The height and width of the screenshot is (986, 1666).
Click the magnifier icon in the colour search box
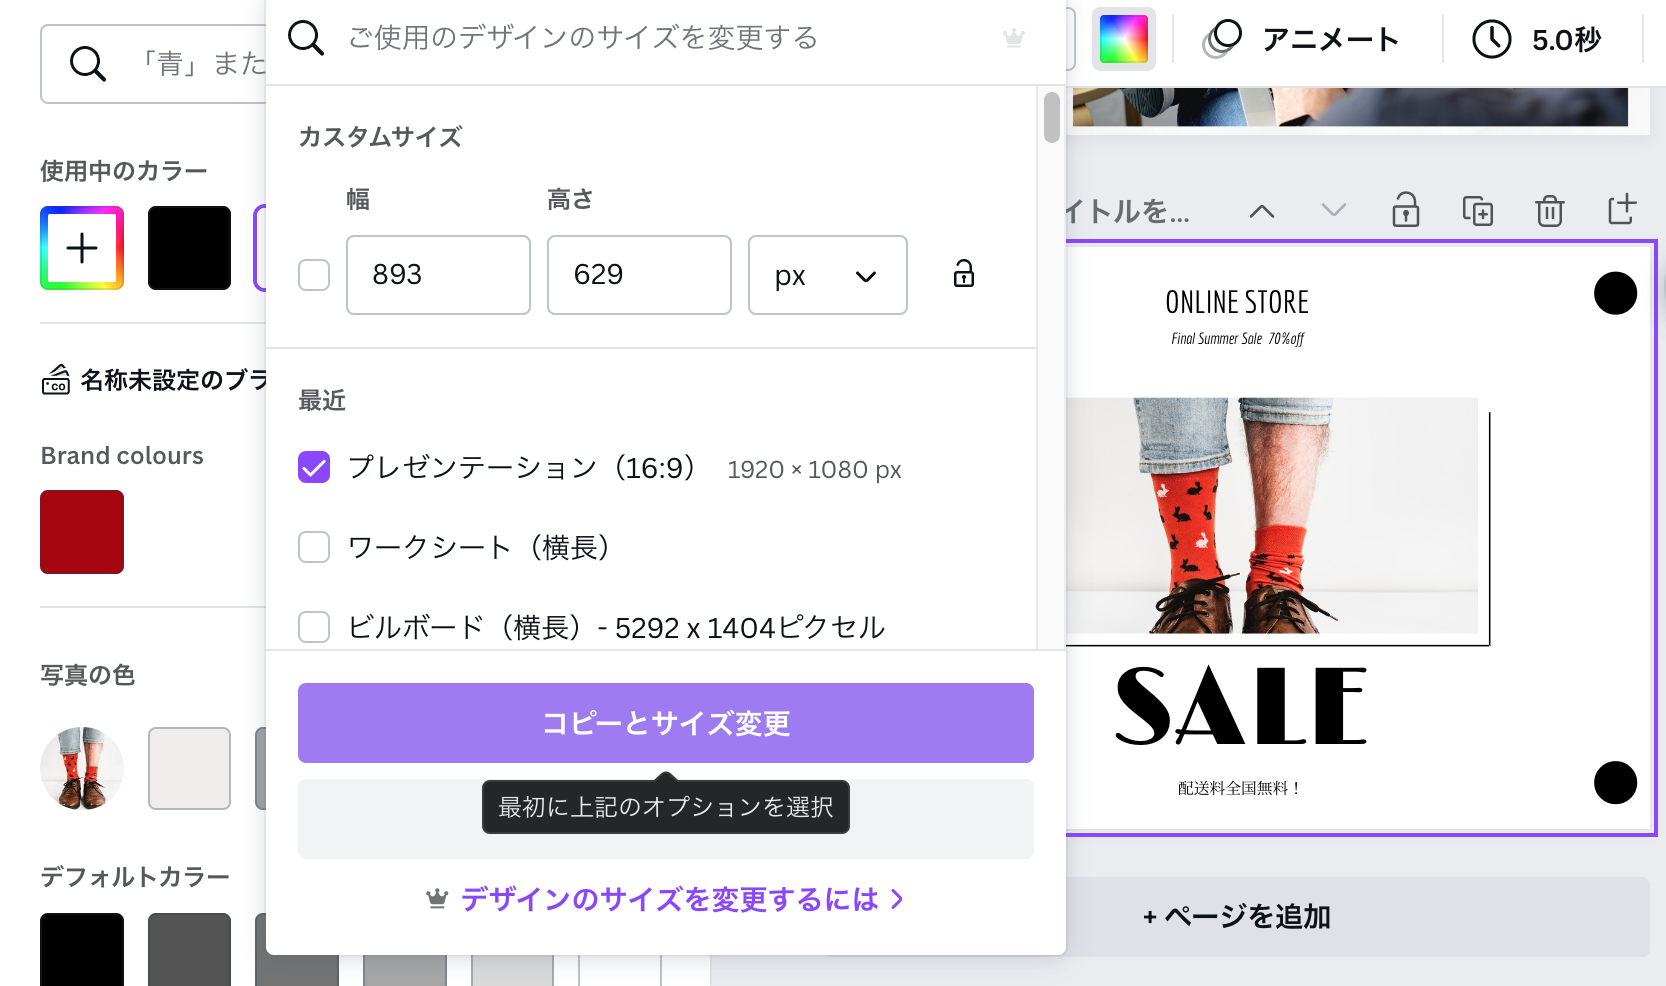coord(88,64)
